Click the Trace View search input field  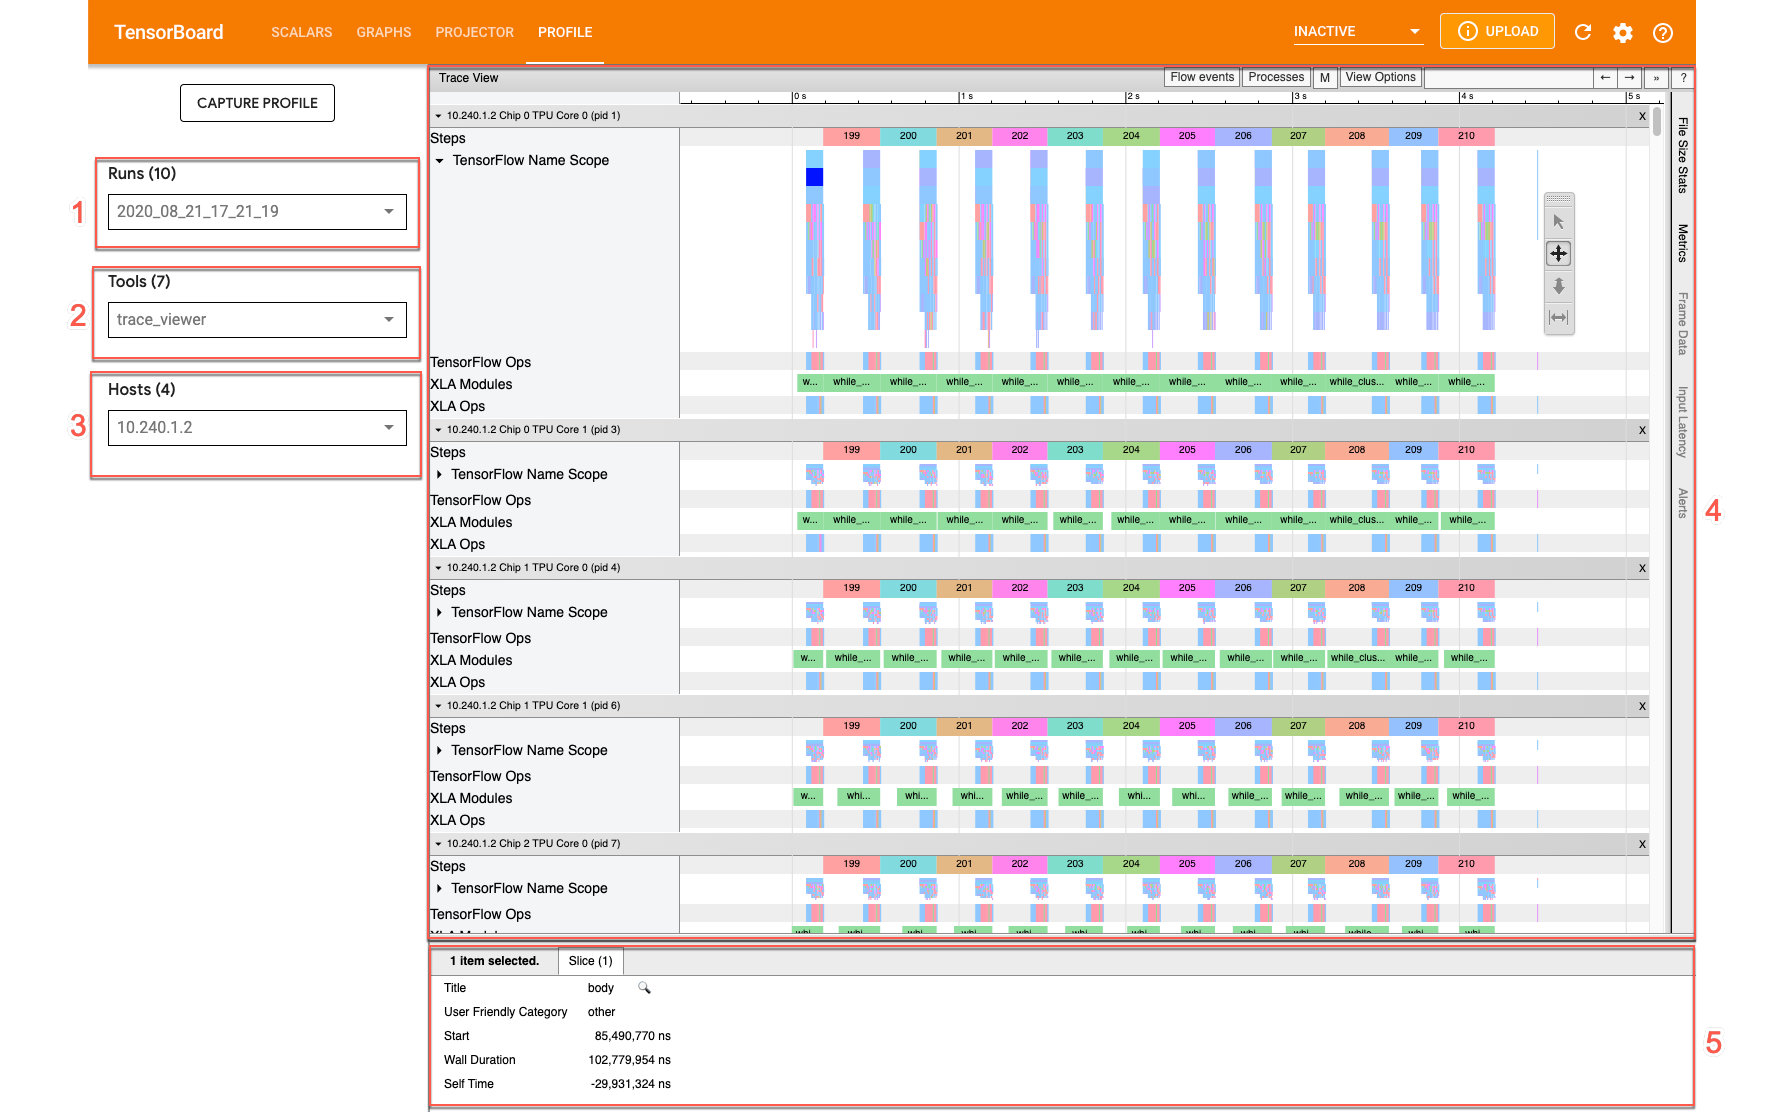(1508, 77)
